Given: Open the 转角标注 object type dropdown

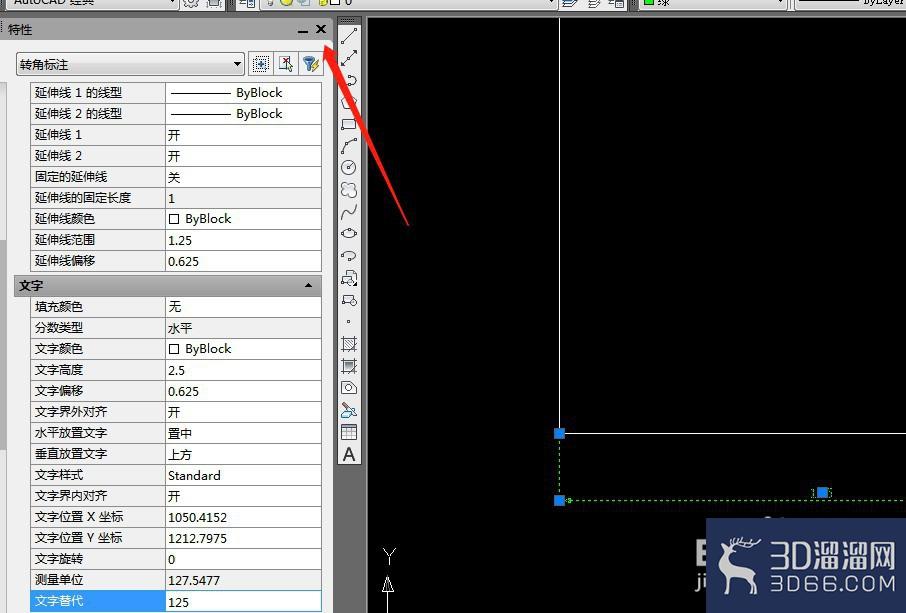Looking at the screenshot, I should coord(131,64).
